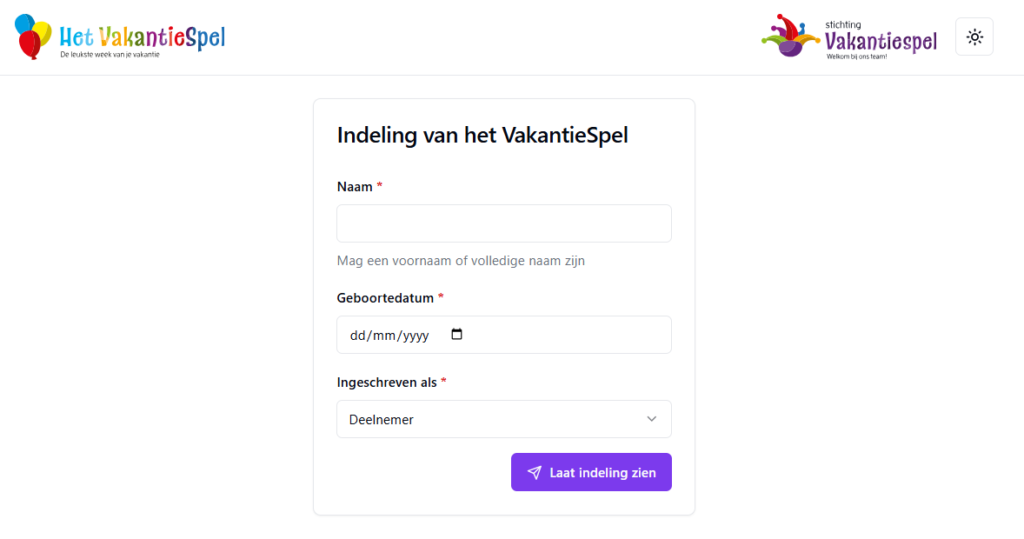Viewport: 1024px width, 539px height.
Task: Click the Naam field label
Action: pos(355,187)
